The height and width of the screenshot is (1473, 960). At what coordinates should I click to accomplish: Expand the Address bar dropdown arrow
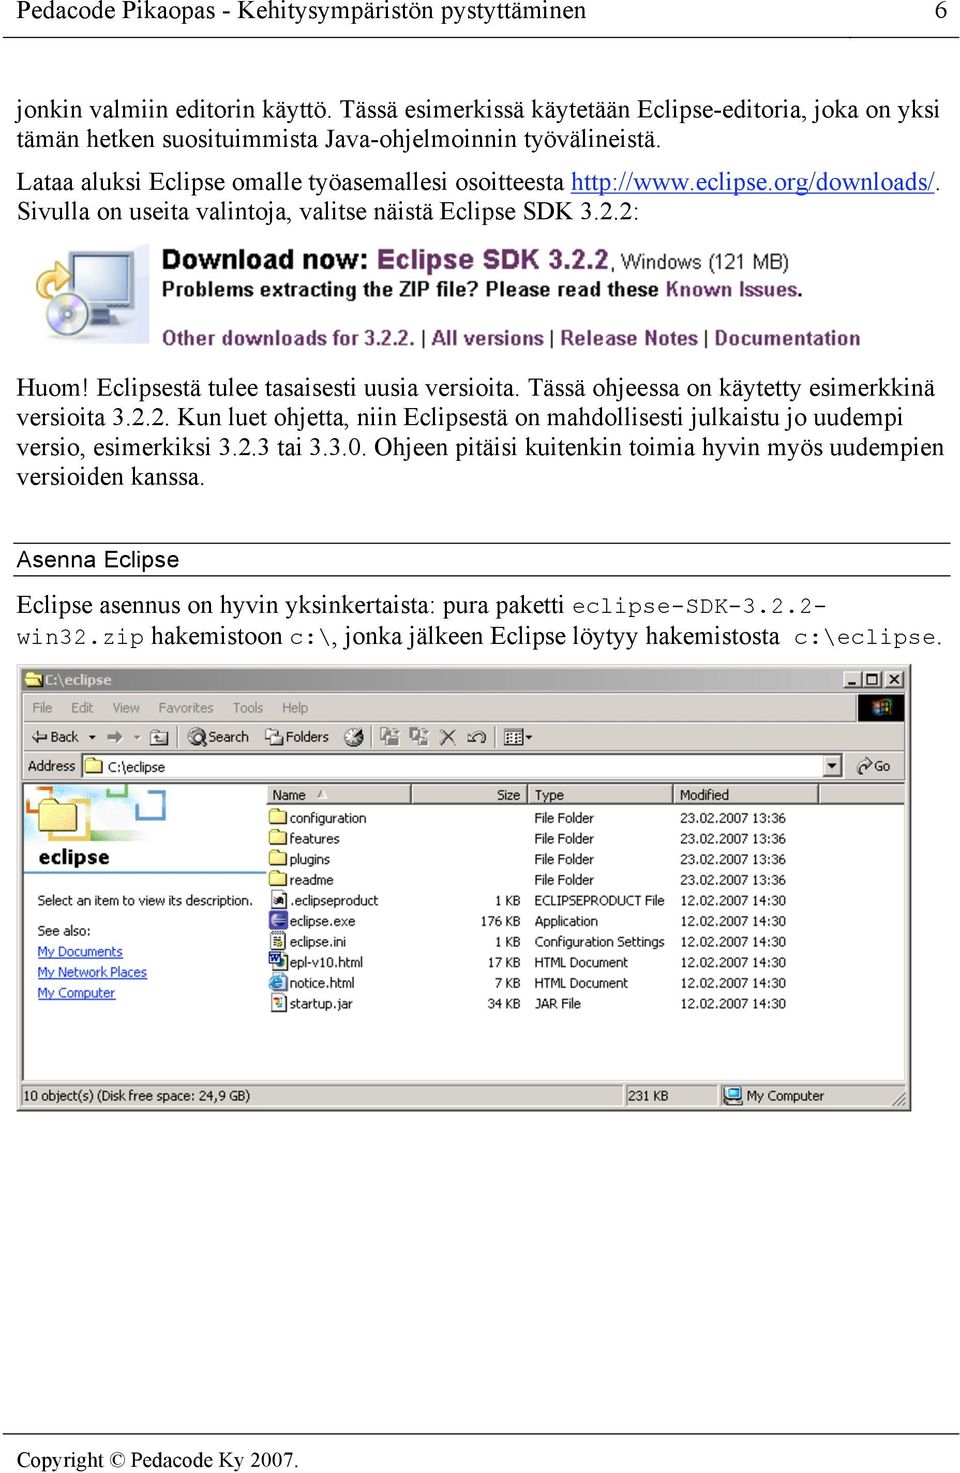pyautogui.click(x=833, y=766)
